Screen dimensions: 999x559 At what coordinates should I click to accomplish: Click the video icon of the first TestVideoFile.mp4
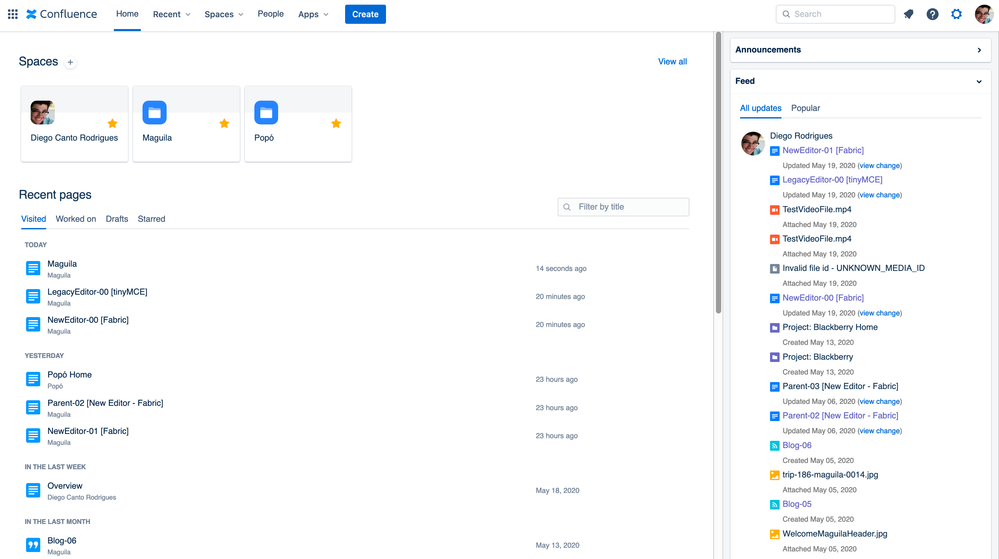775,210
